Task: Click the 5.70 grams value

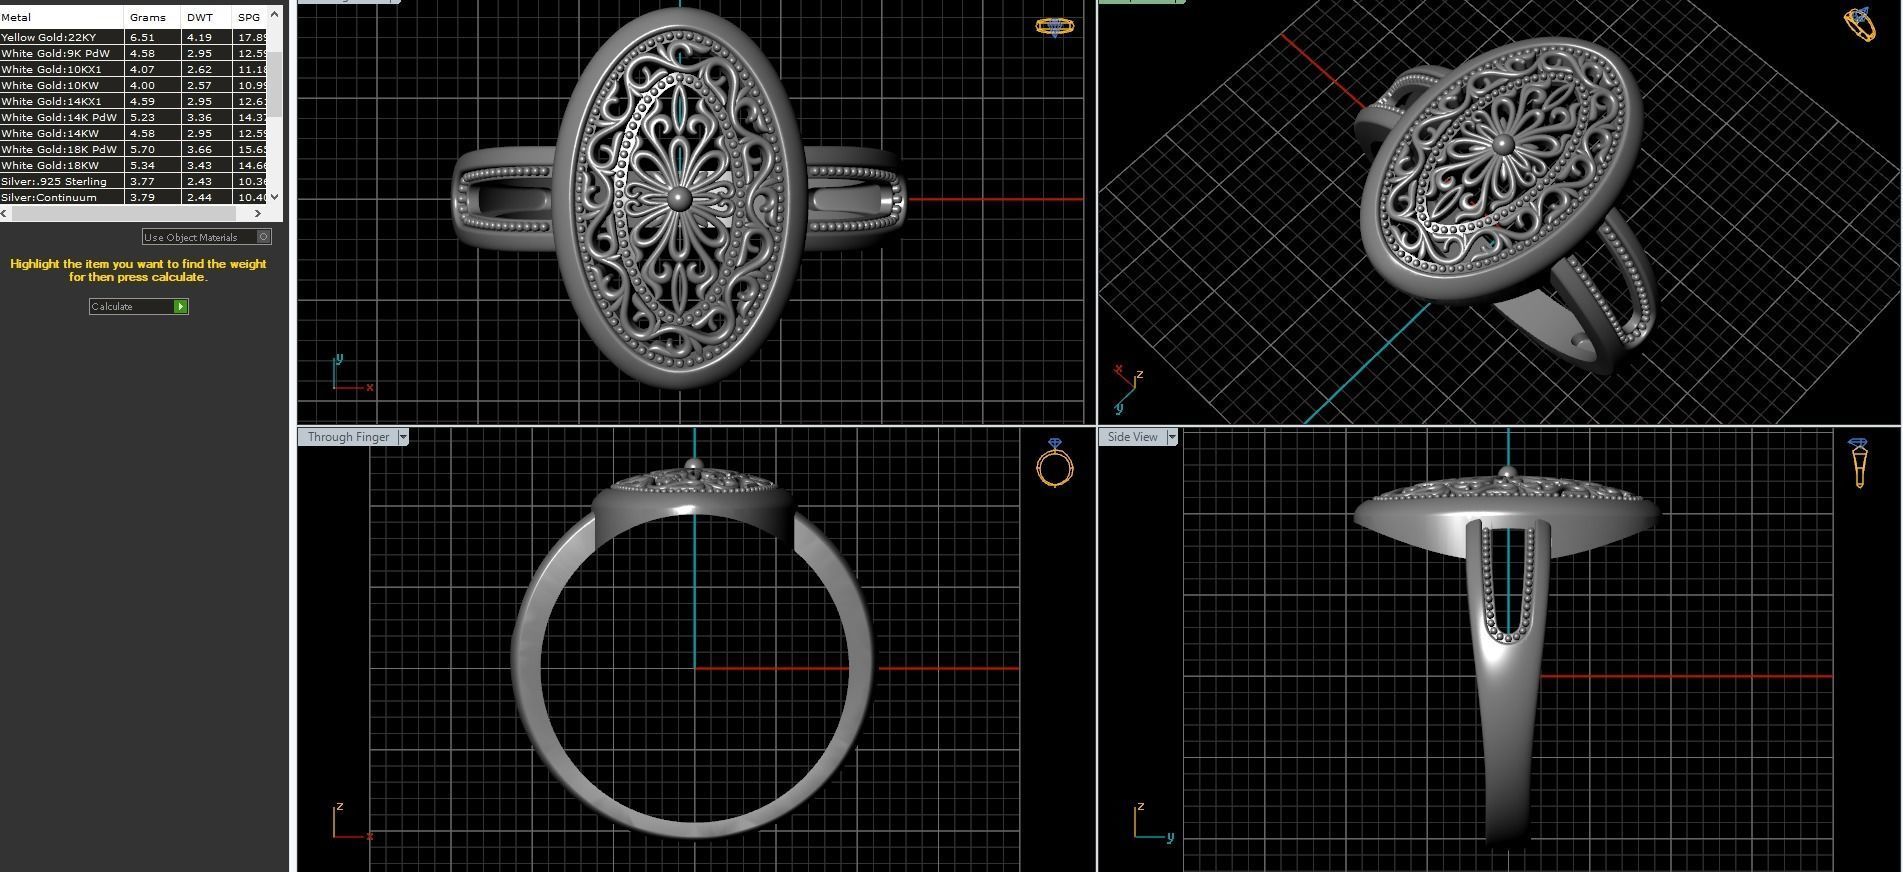Action: (x=142, y=149)
